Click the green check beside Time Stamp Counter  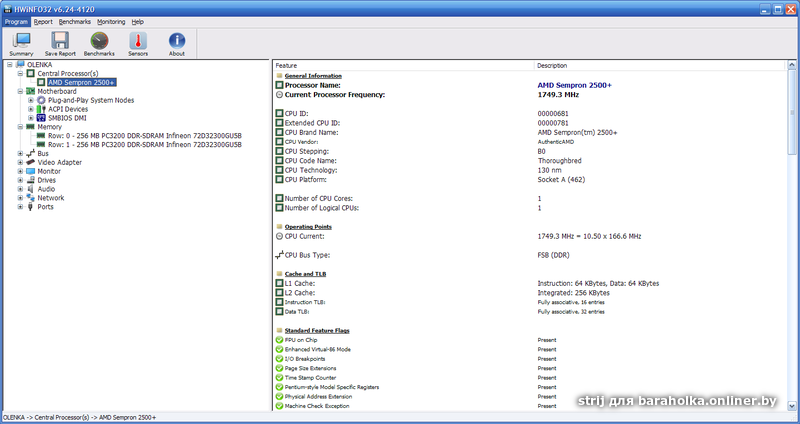click(279, 378)
